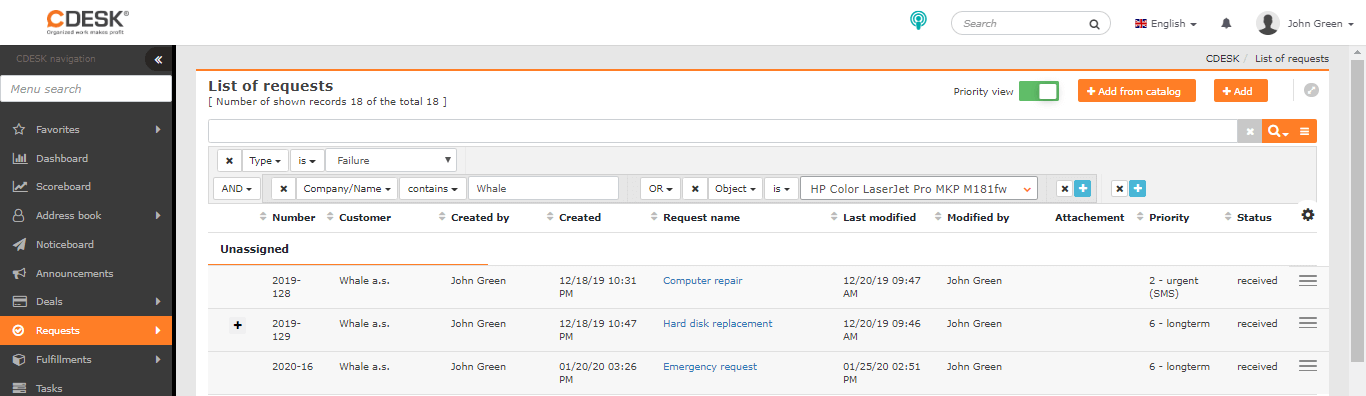Screen dimensions: 1366x396
Task: Click the Deals card icon in sidebar
Action: click(18, 301)
